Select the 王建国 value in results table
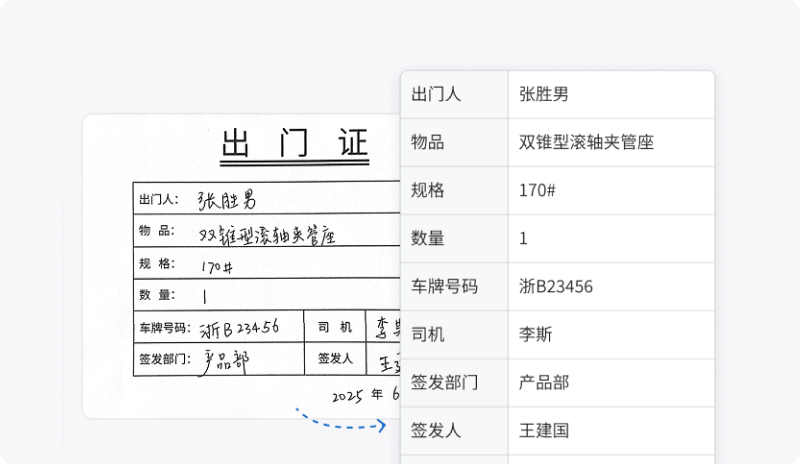This screenshot has width=800, height=464. (545, 431)
